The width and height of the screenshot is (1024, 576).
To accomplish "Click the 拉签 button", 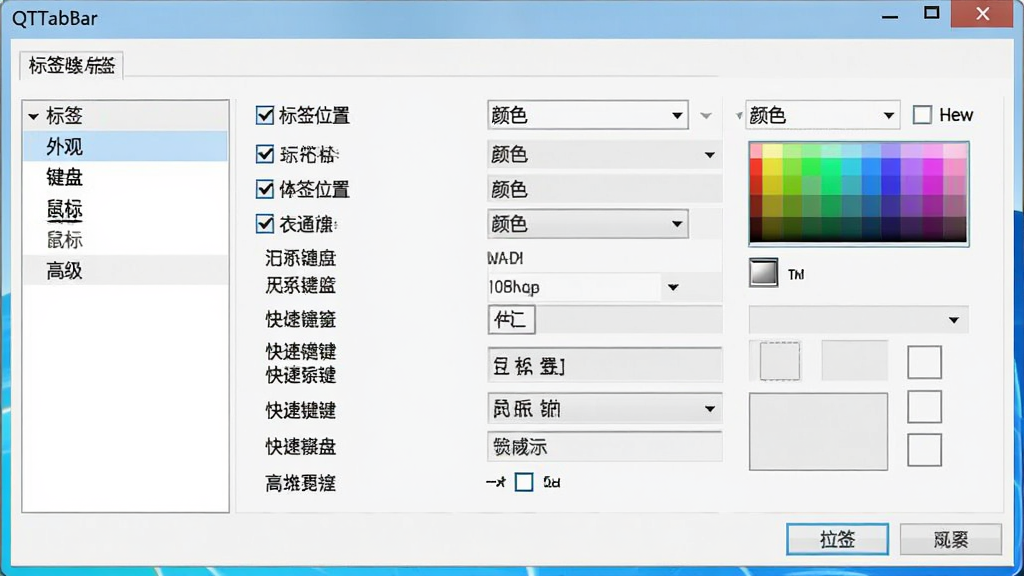I will (837, 539).
